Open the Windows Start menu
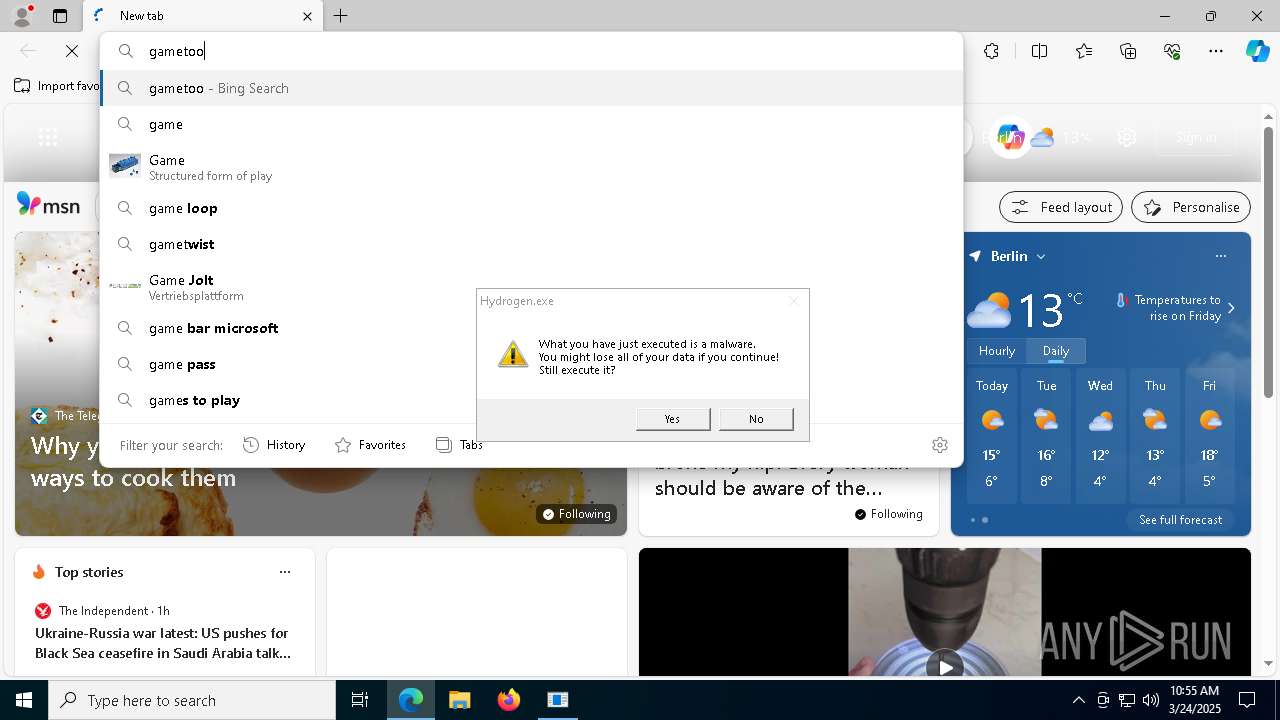Image resolution: width=1280 pixels, height=720 pixels. click(x=24, y=700)
